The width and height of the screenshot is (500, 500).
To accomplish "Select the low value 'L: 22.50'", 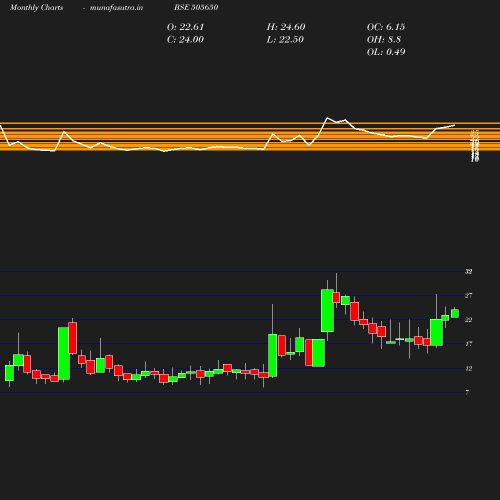I will 285,40.
